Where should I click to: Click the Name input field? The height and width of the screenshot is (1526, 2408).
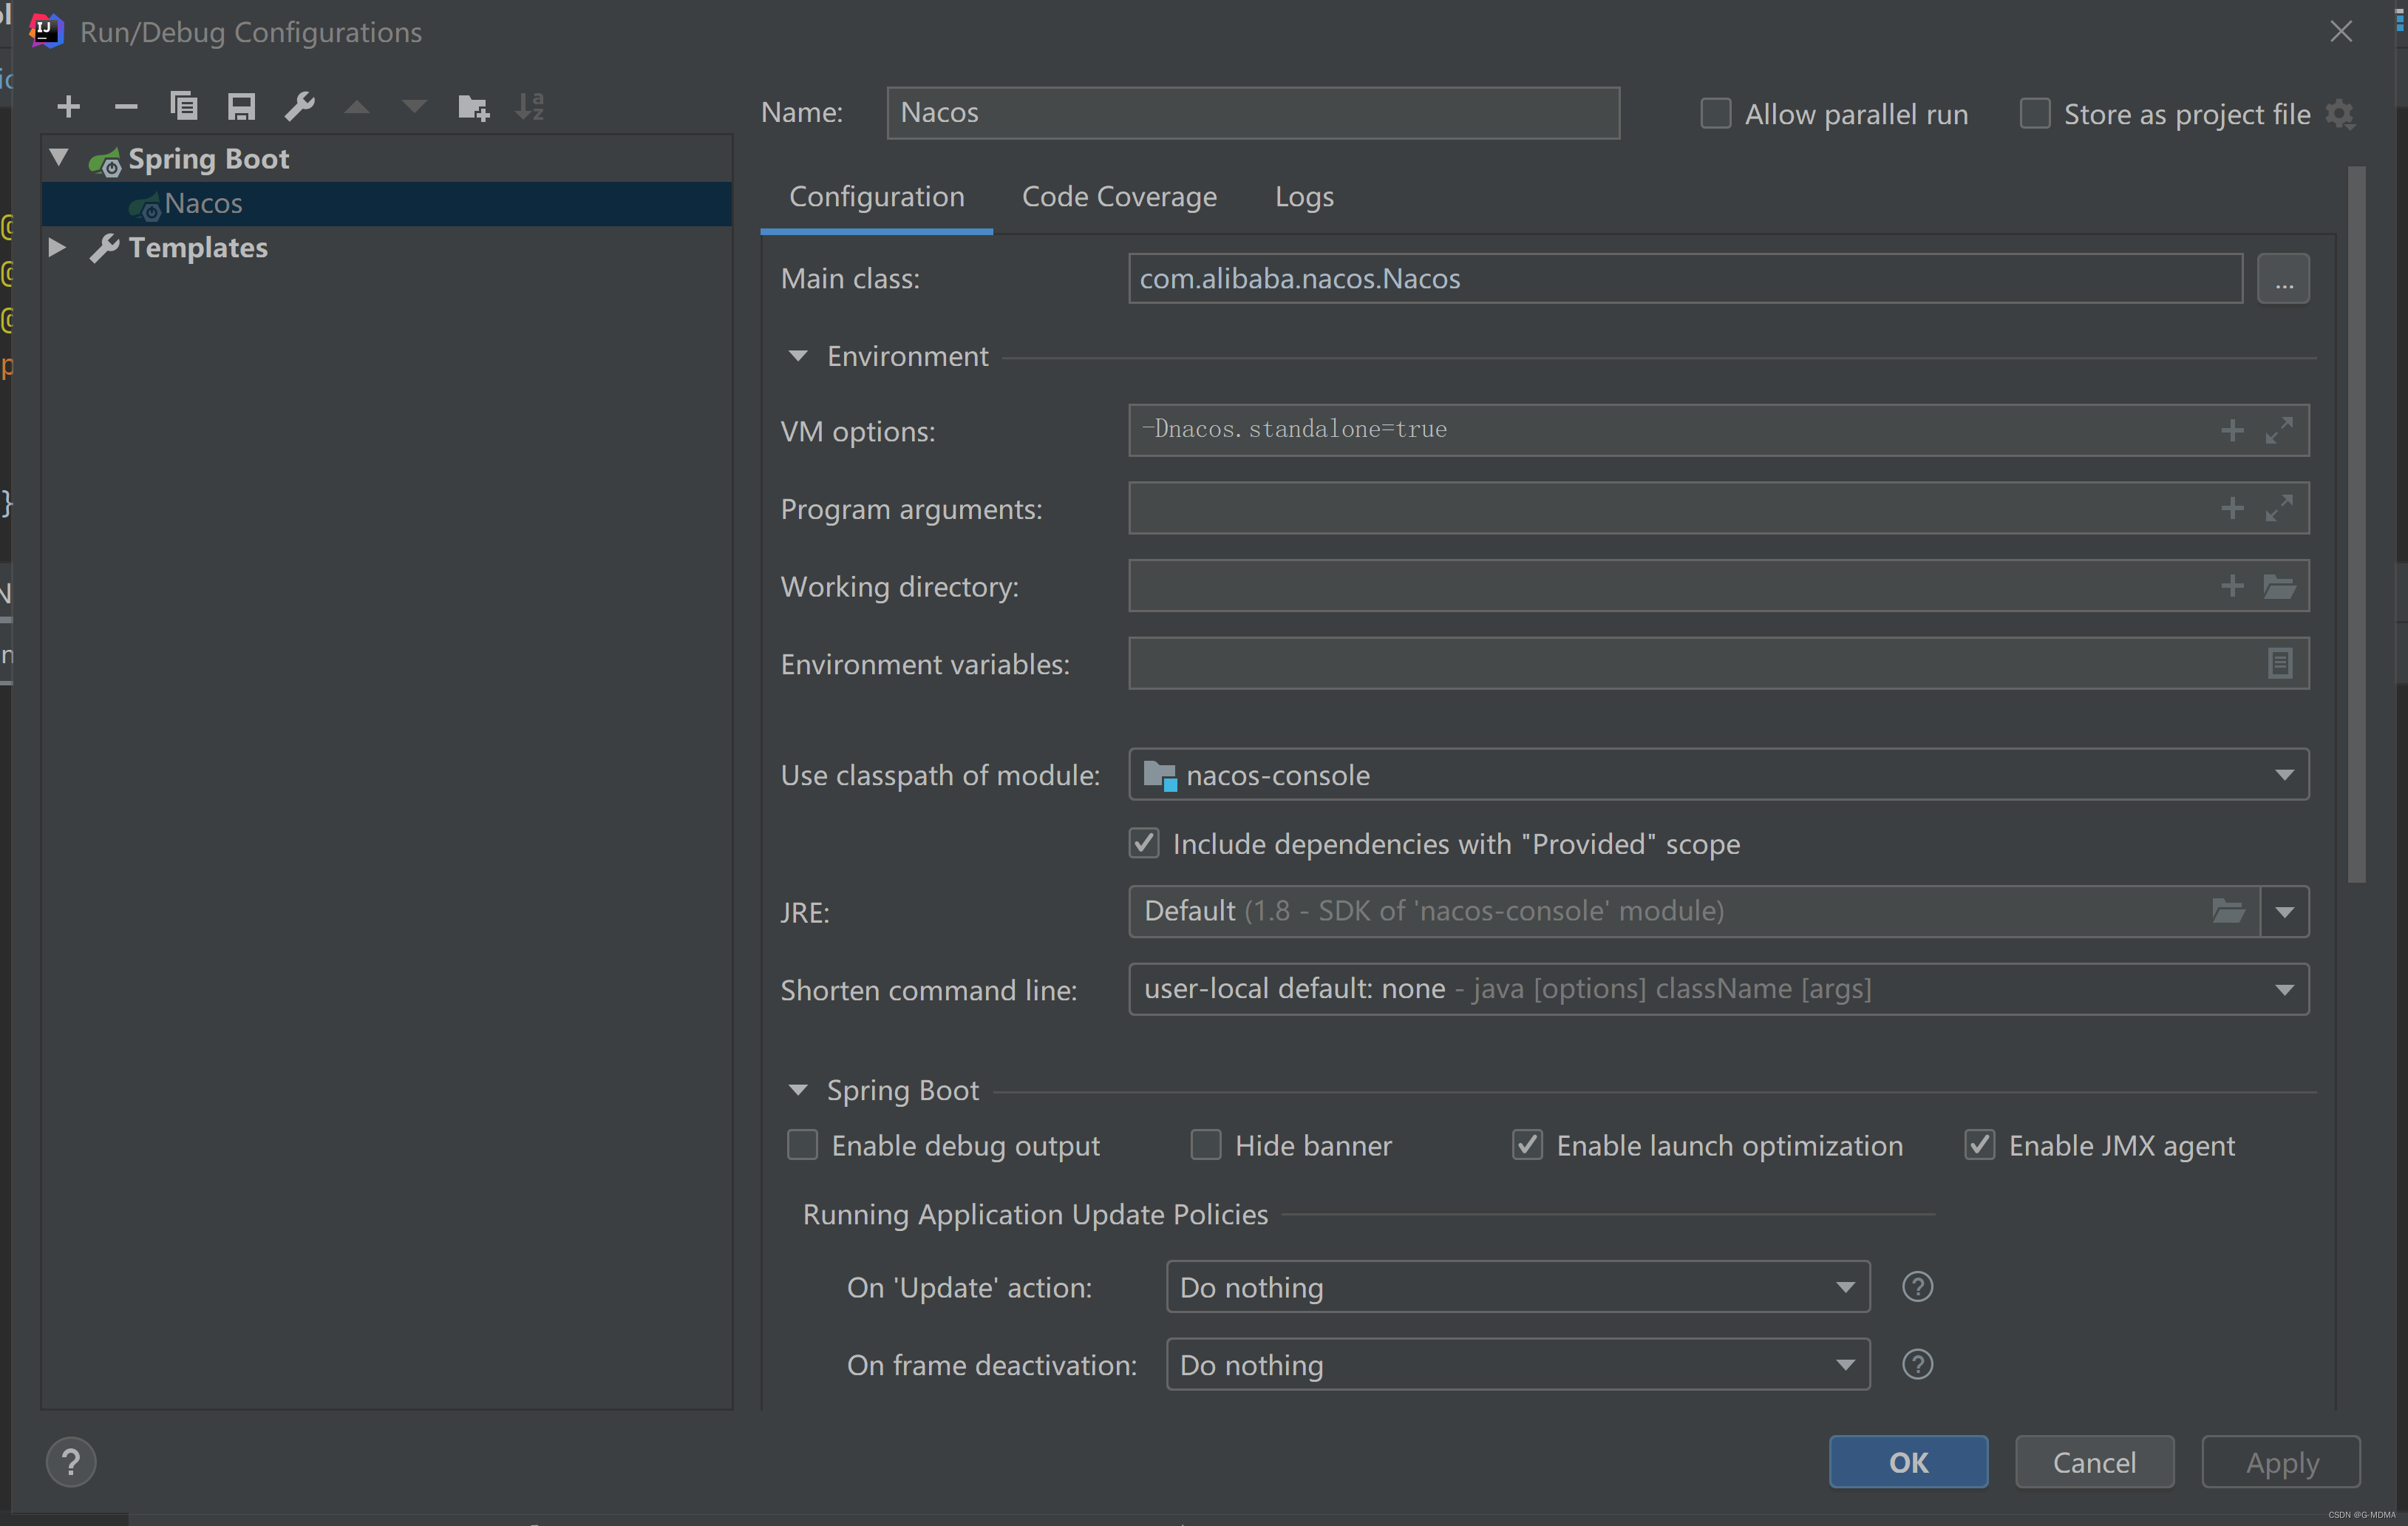click(x=1252, y=113)
